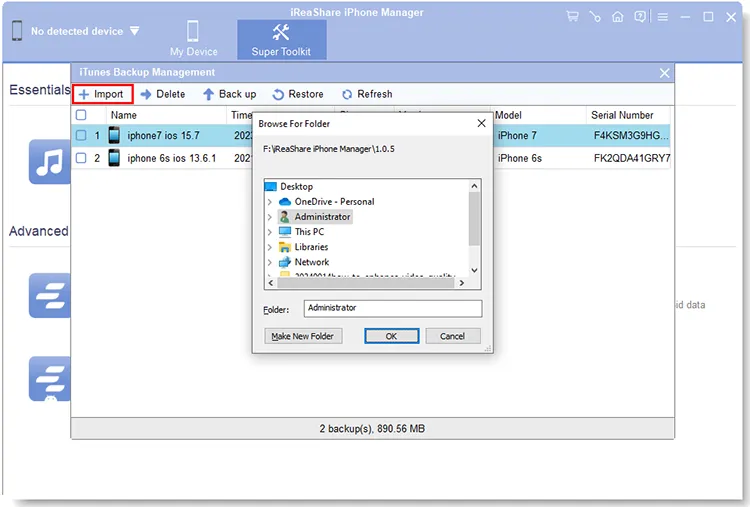Viewport: 750px width, 507px height.
Task: Click the Model column header
Action: click(x=508, y=115)
